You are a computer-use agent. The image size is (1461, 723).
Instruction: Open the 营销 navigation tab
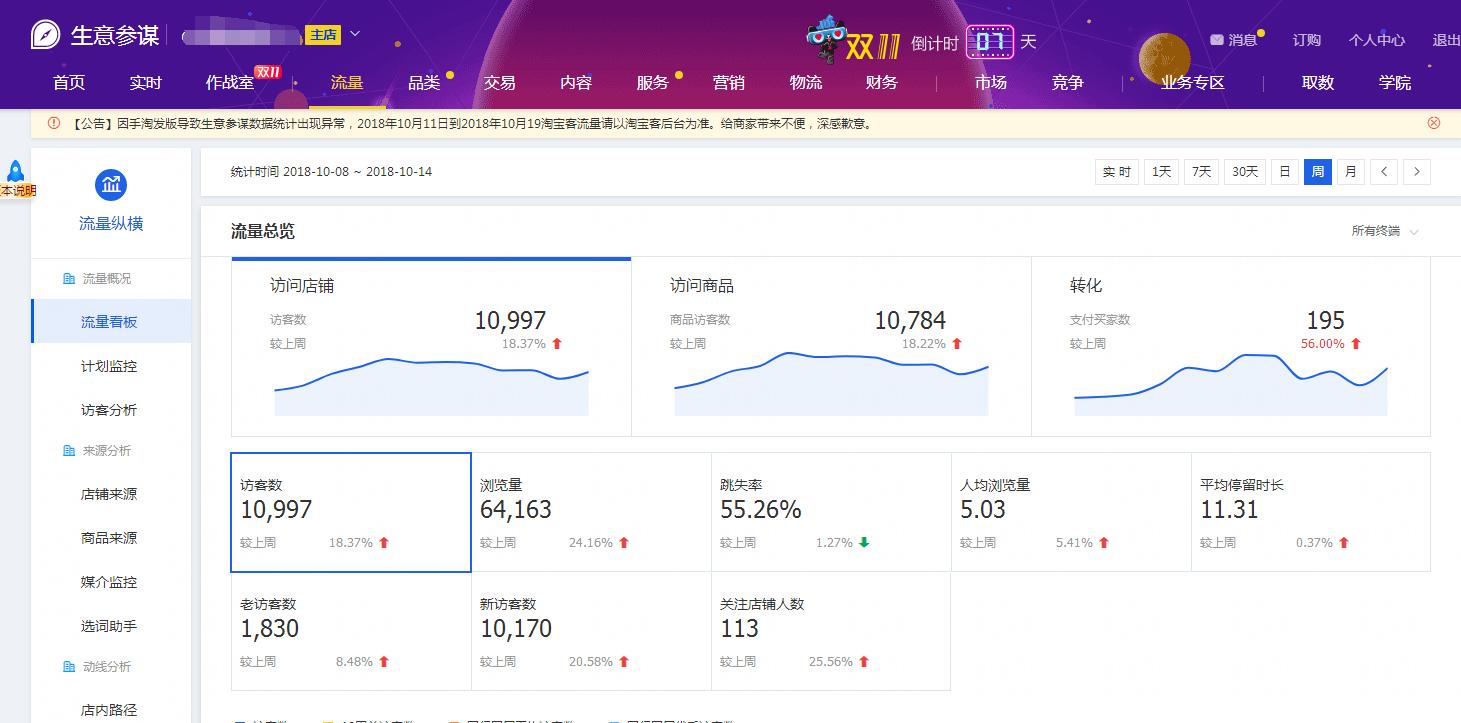coord(728,82)
